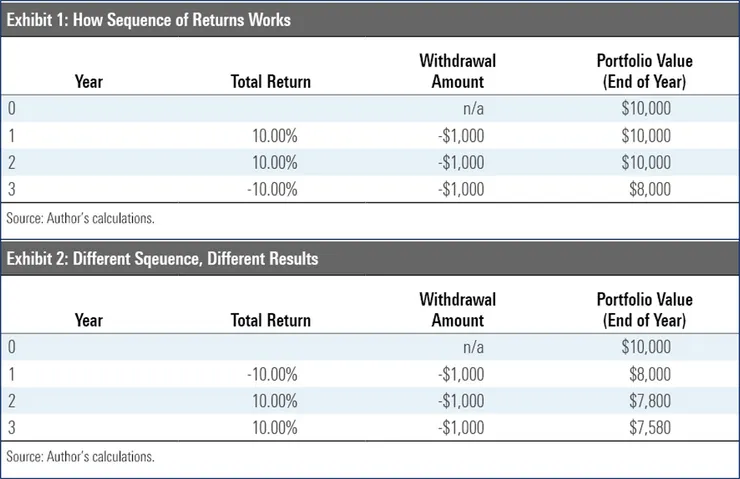Screen dimensions: 740x479
Task: Click the source note under Exhibit 2
Action: [81, 456]
